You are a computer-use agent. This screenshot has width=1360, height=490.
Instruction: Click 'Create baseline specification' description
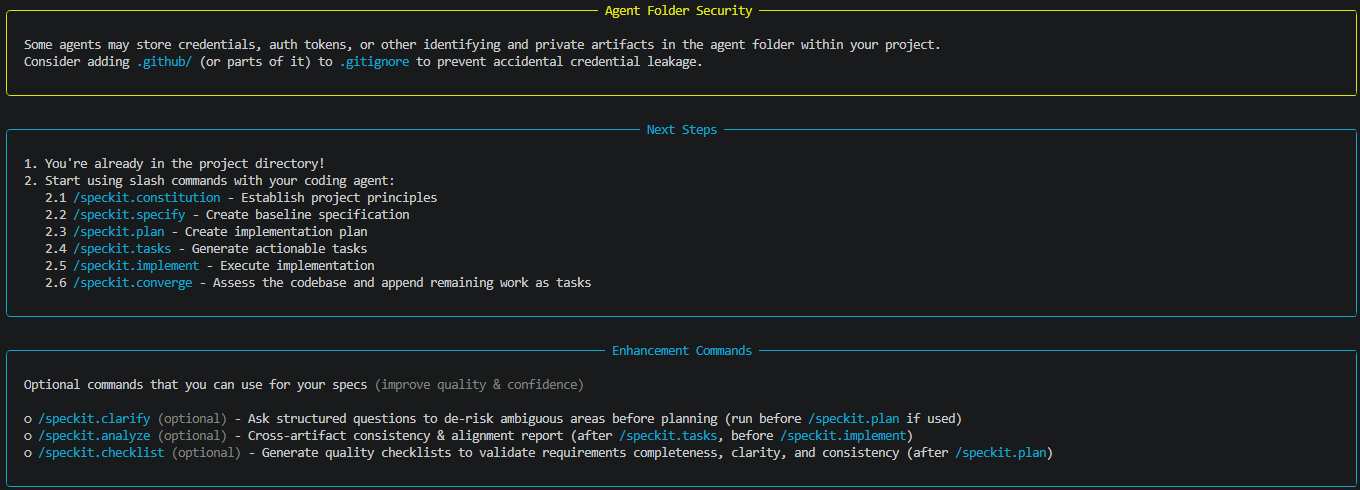[307, 215]
